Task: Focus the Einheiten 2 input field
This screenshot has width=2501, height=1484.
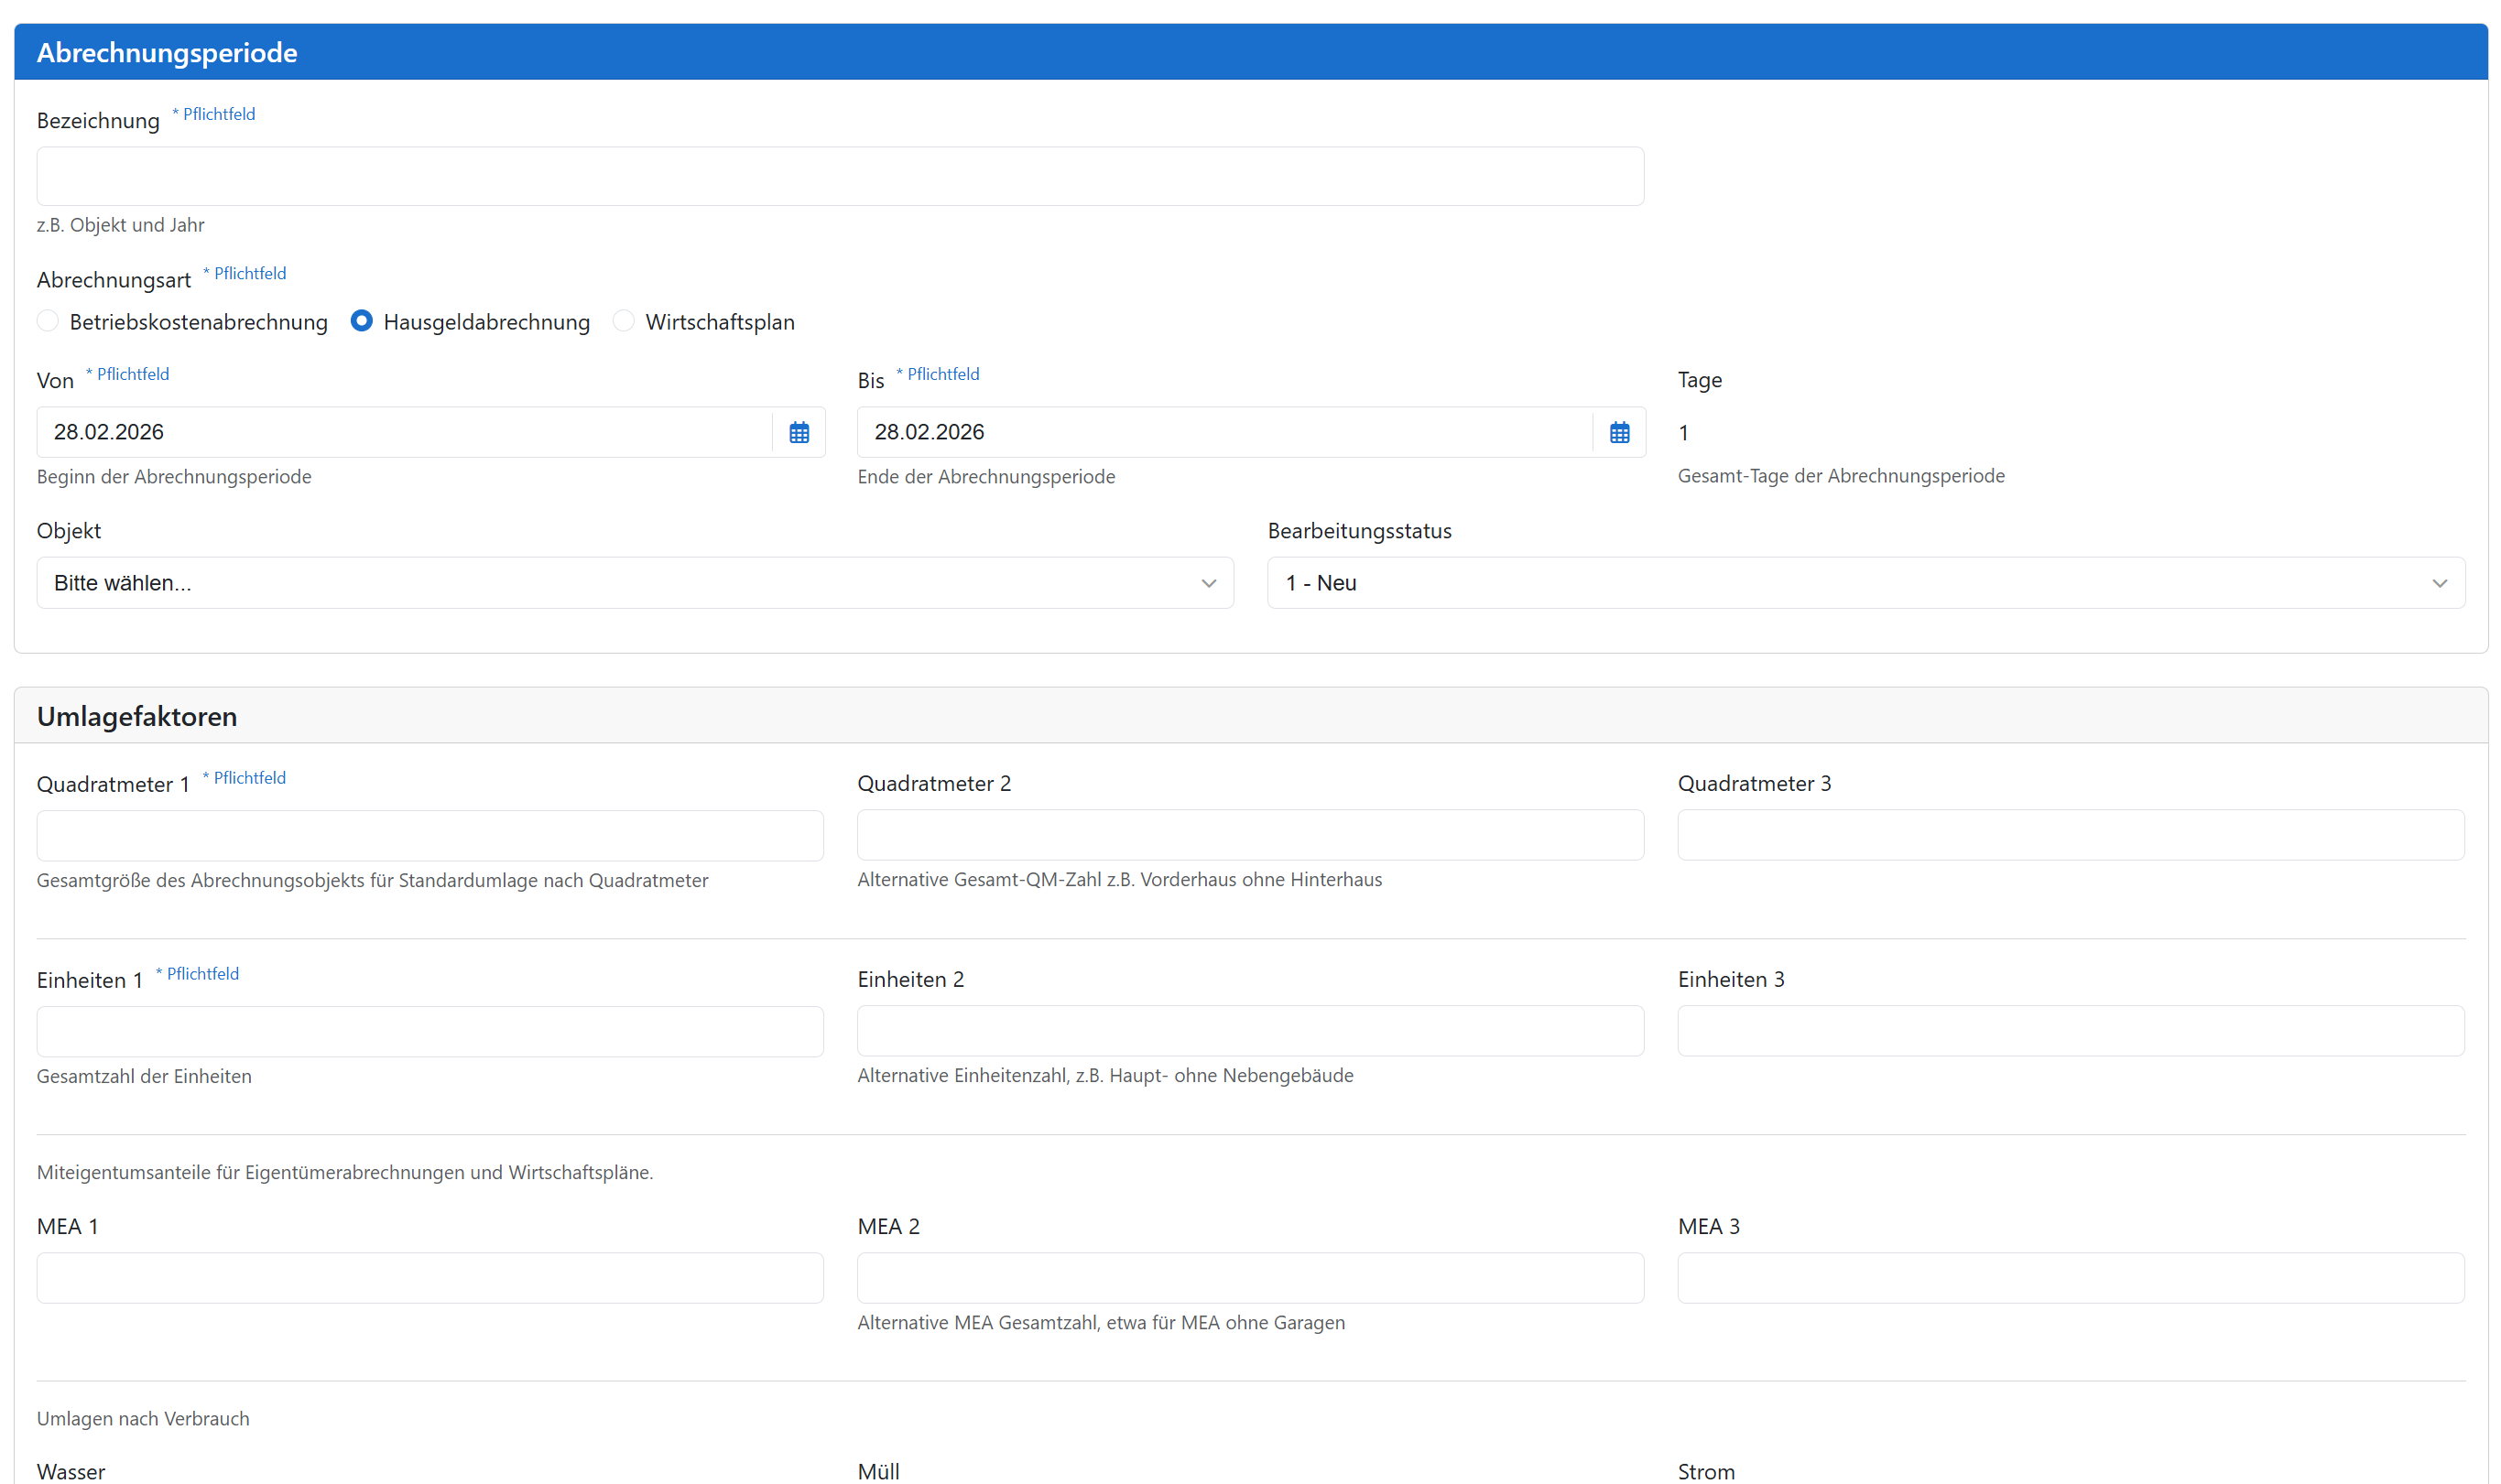Action: 1249,1031
